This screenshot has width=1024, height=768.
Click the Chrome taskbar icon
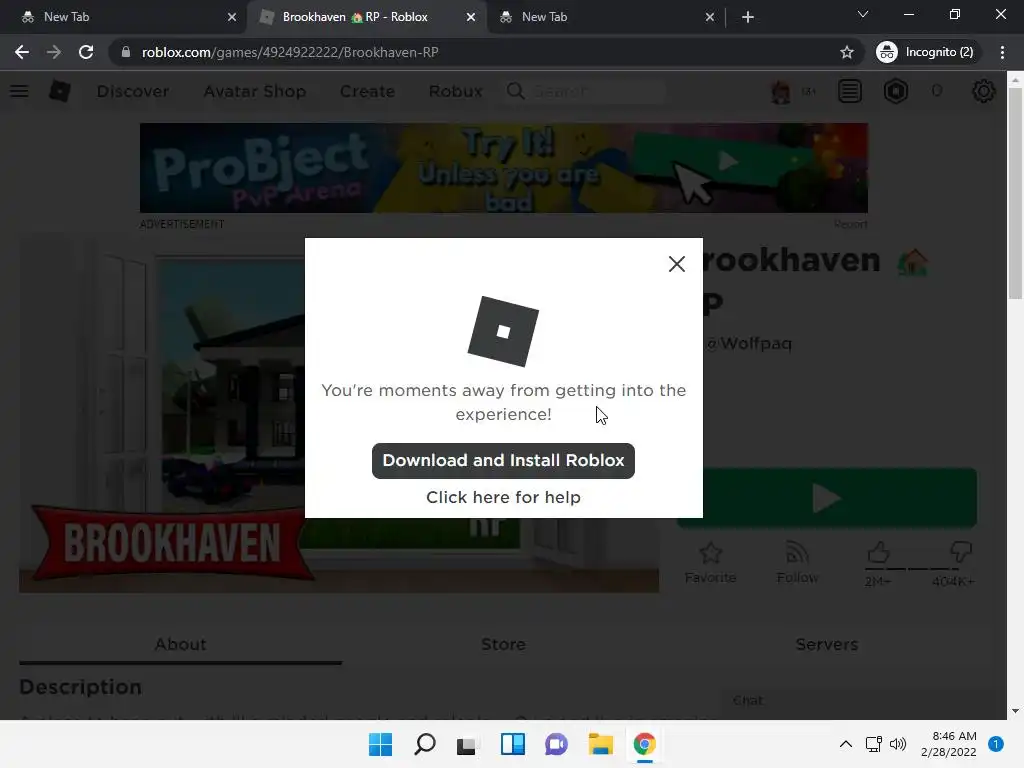(645, 744)
